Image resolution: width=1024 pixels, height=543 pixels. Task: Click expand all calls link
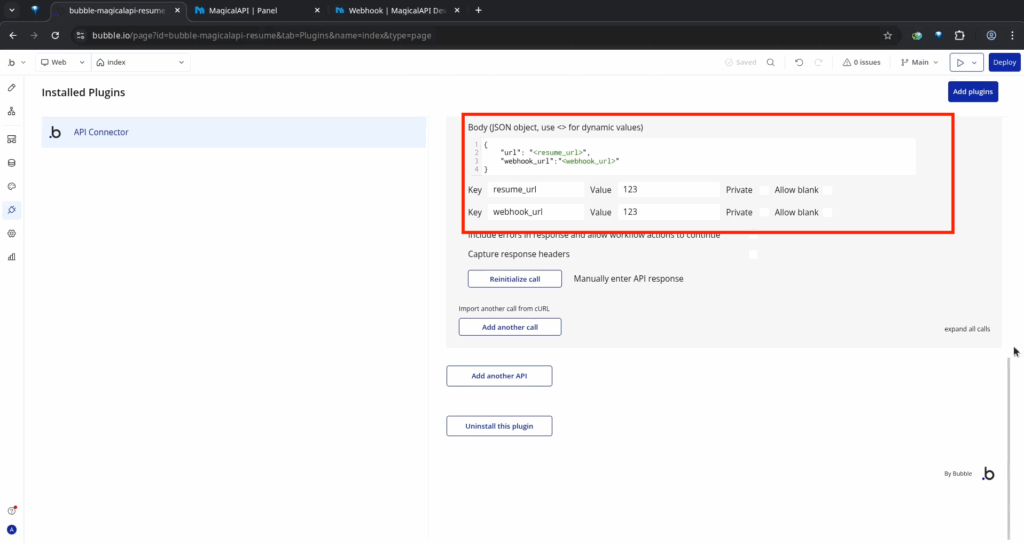click(967, 329)
